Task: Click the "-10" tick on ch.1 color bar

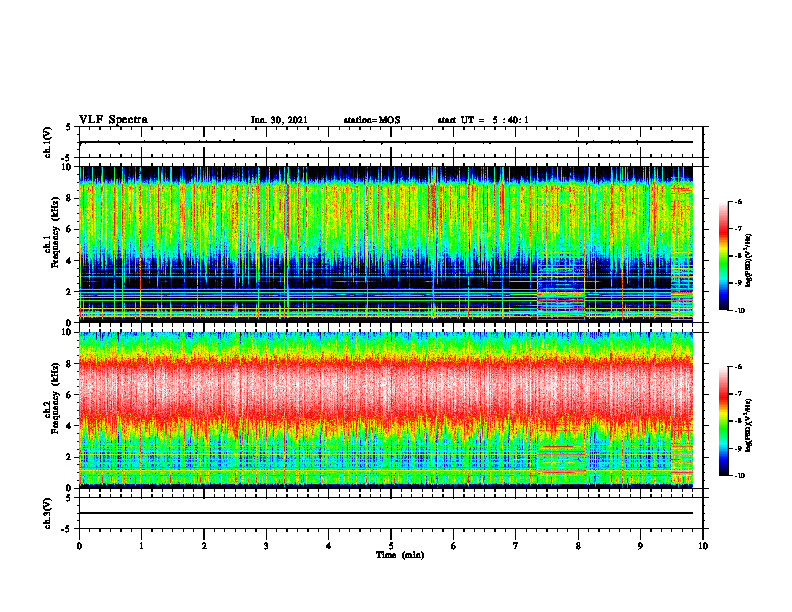Action: point(739,311)
